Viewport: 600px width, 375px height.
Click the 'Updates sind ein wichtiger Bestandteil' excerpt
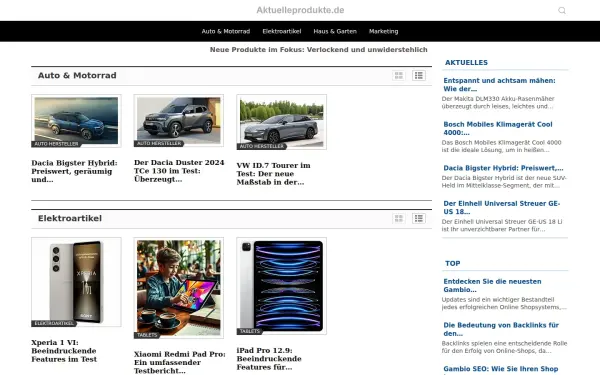(x=504, y=303)
